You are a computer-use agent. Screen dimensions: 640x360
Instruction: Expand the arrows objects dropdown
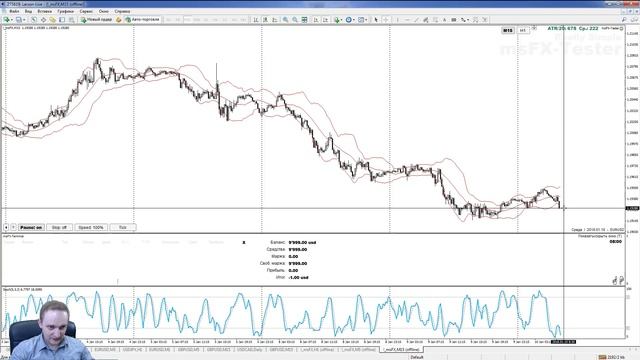coord(468,20)
